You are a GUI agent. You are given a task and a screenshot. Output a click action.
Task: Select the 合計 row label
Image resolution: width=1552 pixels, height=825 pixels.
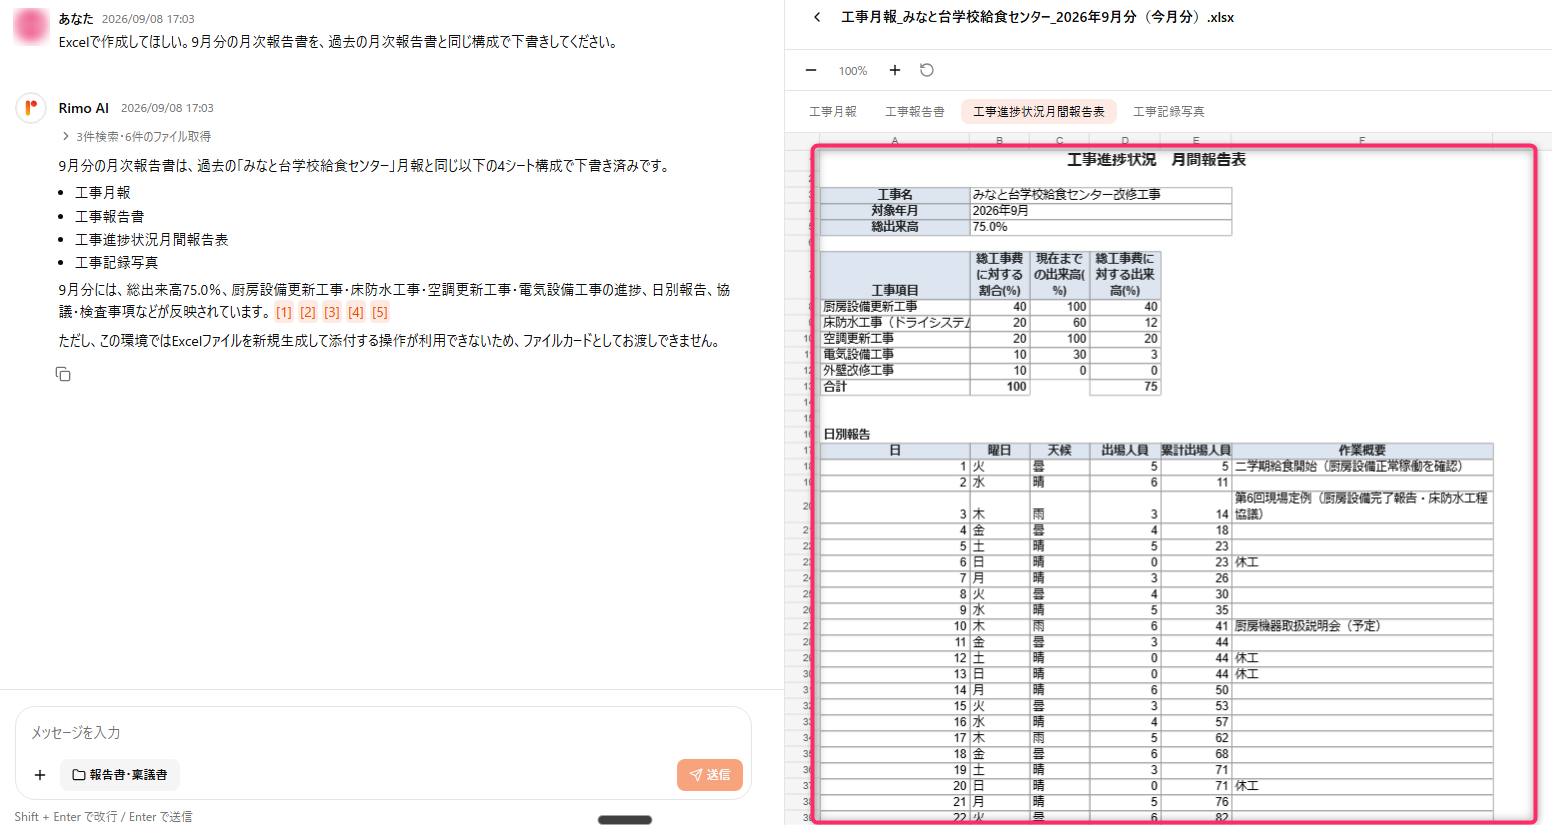(895, 387)
